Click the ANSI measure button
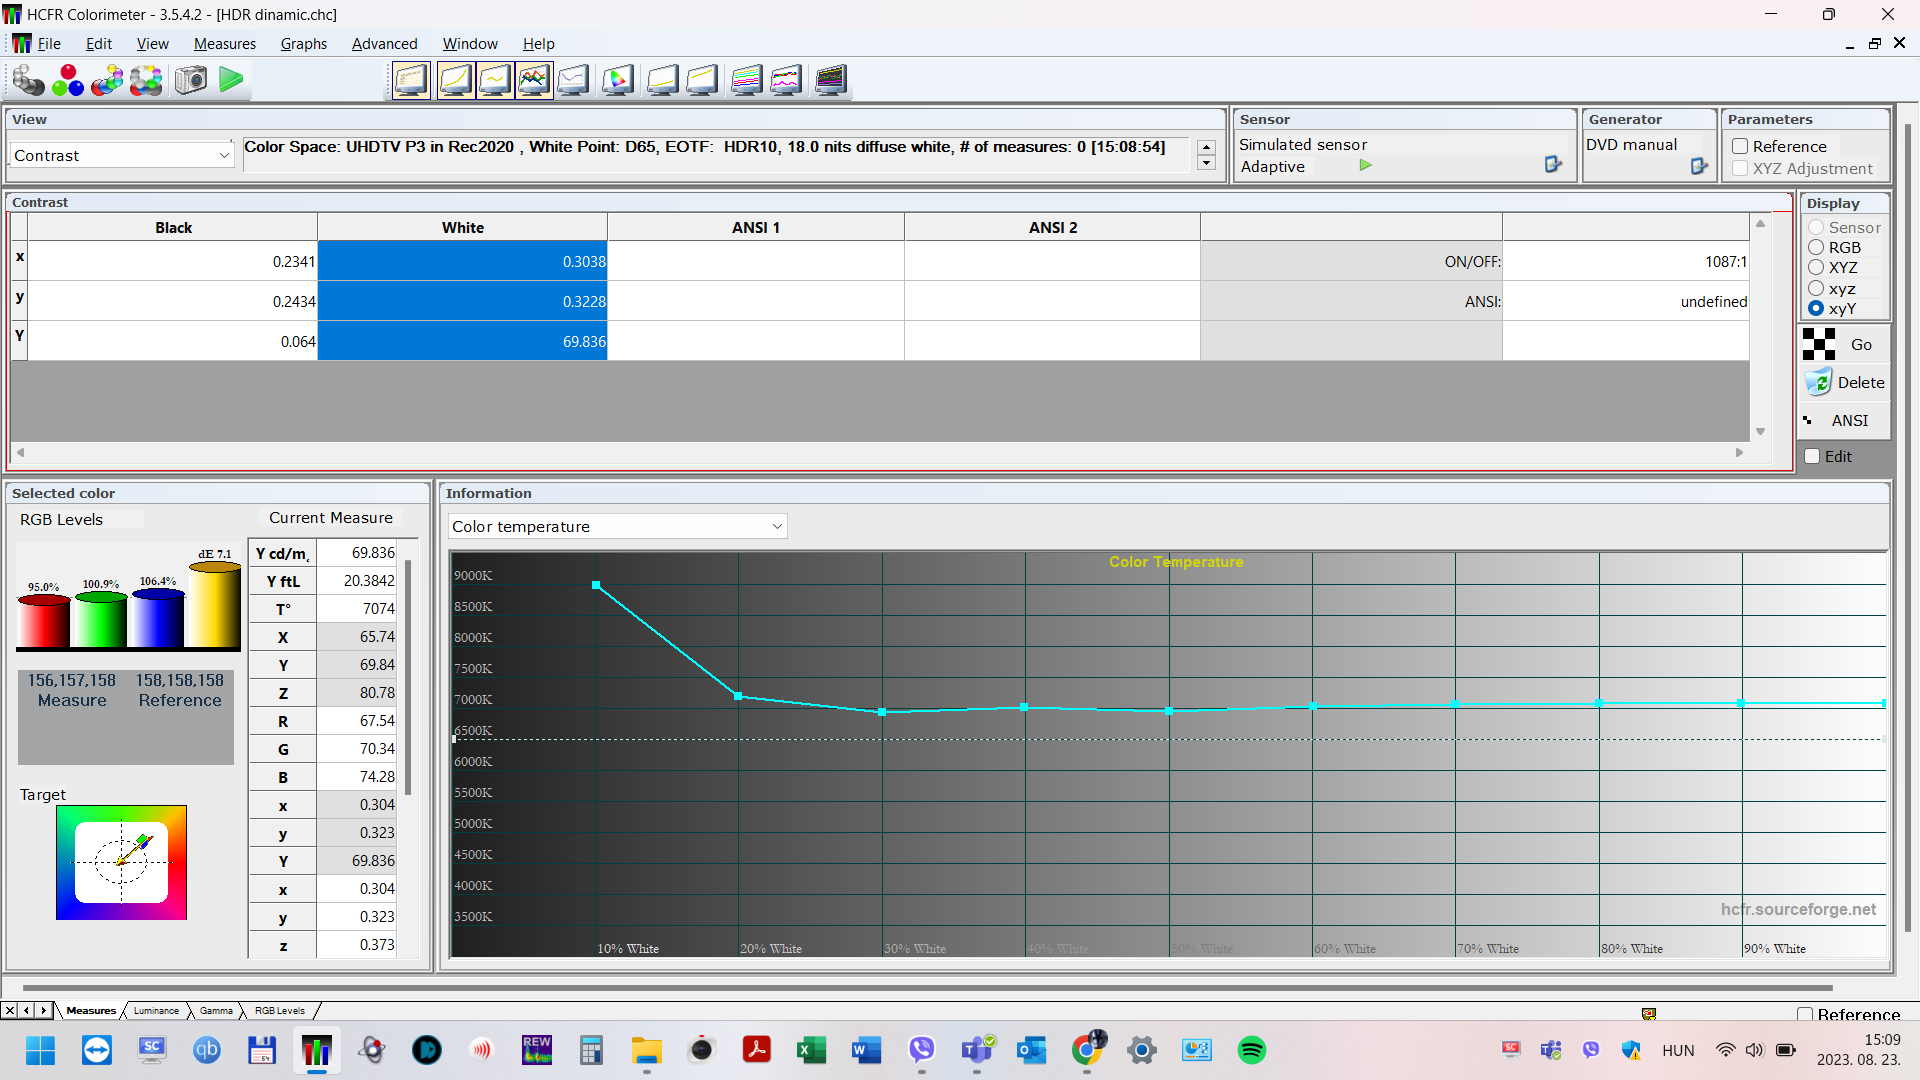1920x1080 pixels. click(1846, 421)
